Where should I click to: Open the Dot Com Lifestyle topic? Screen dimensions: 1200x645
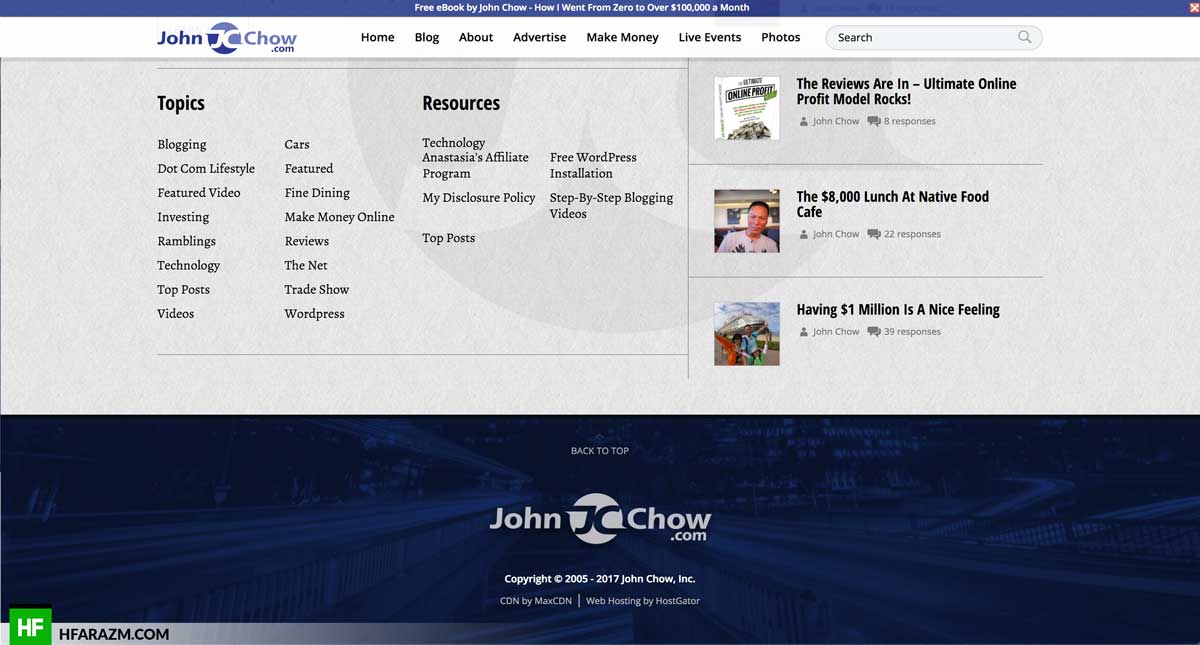point(206,168)
